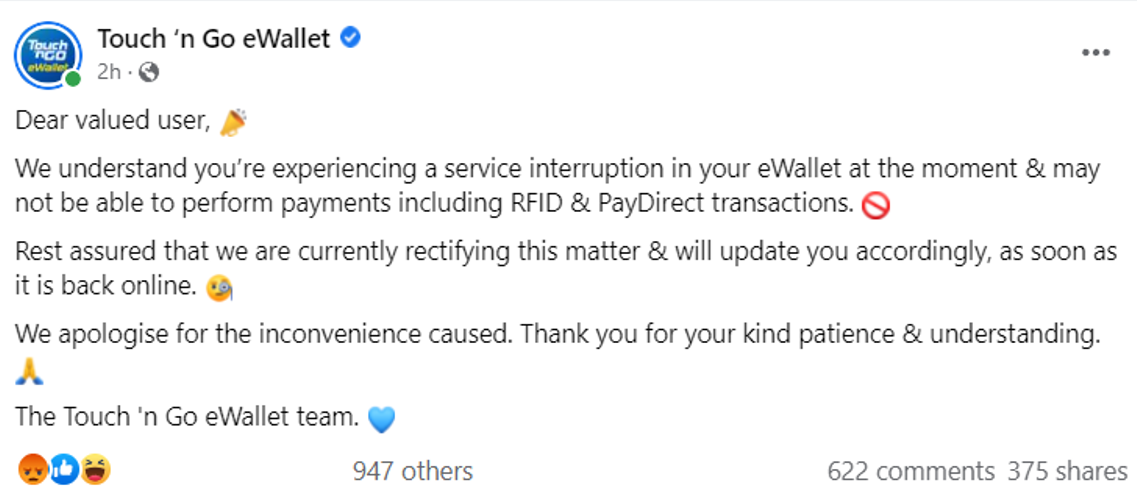Click the angry reaction icon
Image resolution: width=1137 pixels, height=498 pixels.
tap(33, 470)
